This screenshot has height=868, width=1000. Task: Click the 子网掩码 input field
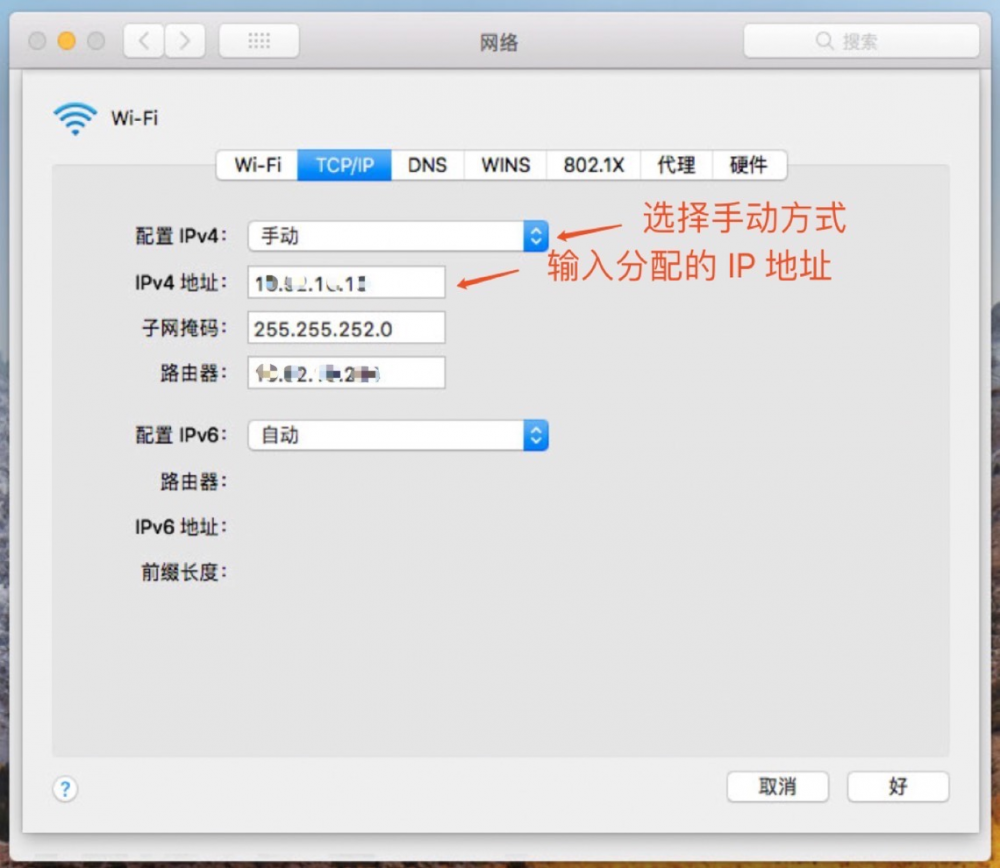click(345, 327)
